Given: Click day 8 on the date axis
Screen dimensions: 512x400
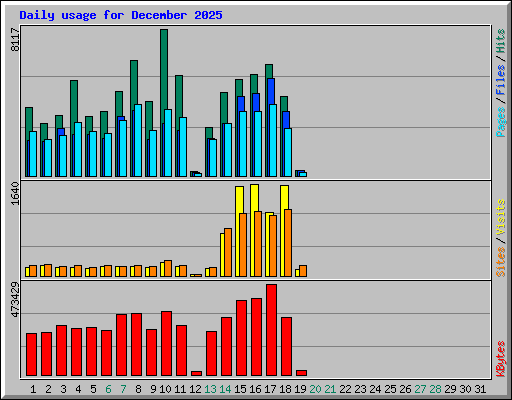Looking at the screenshot, I should (x=138, y=389).
